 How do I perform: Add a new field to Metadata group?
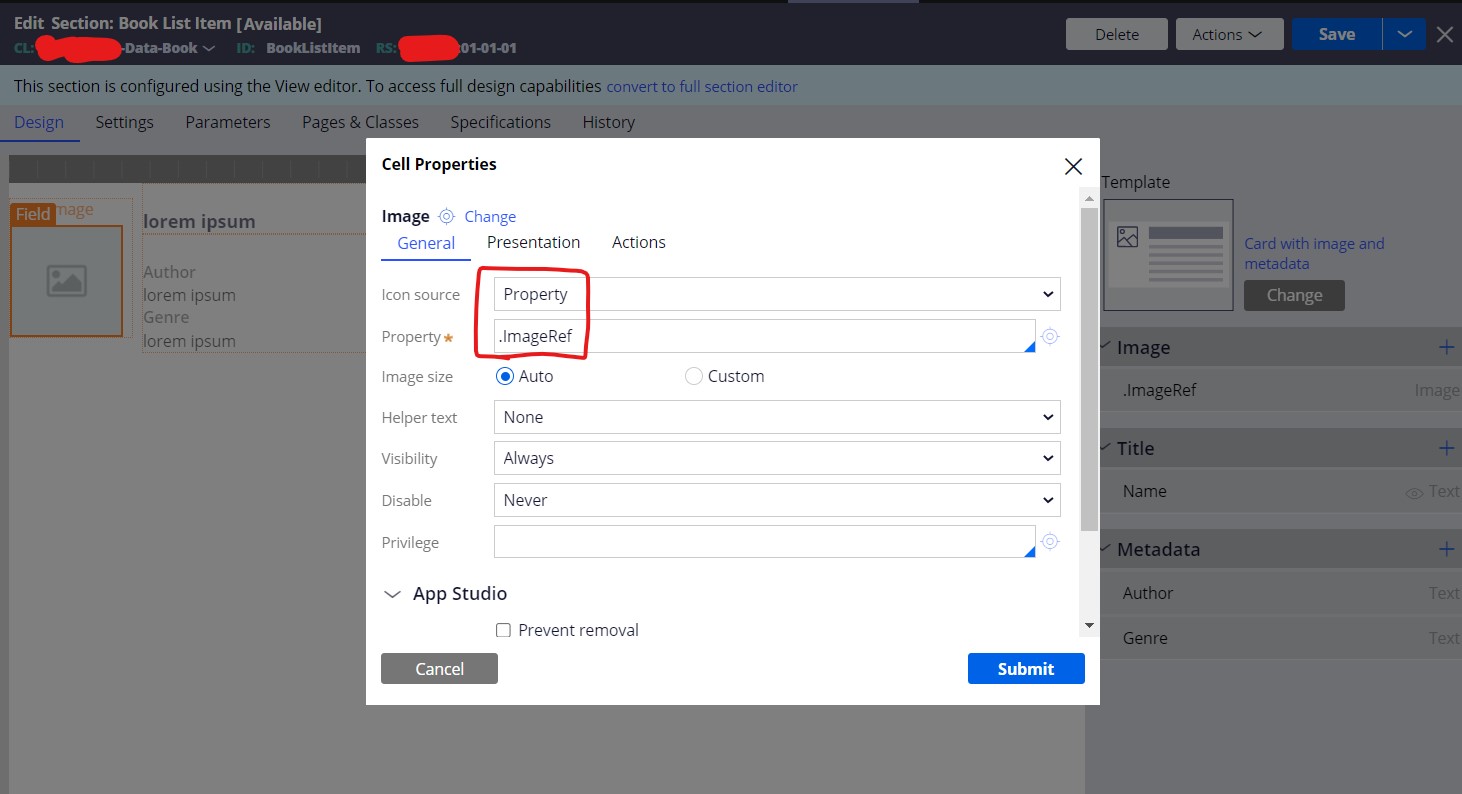[1446, 549]
